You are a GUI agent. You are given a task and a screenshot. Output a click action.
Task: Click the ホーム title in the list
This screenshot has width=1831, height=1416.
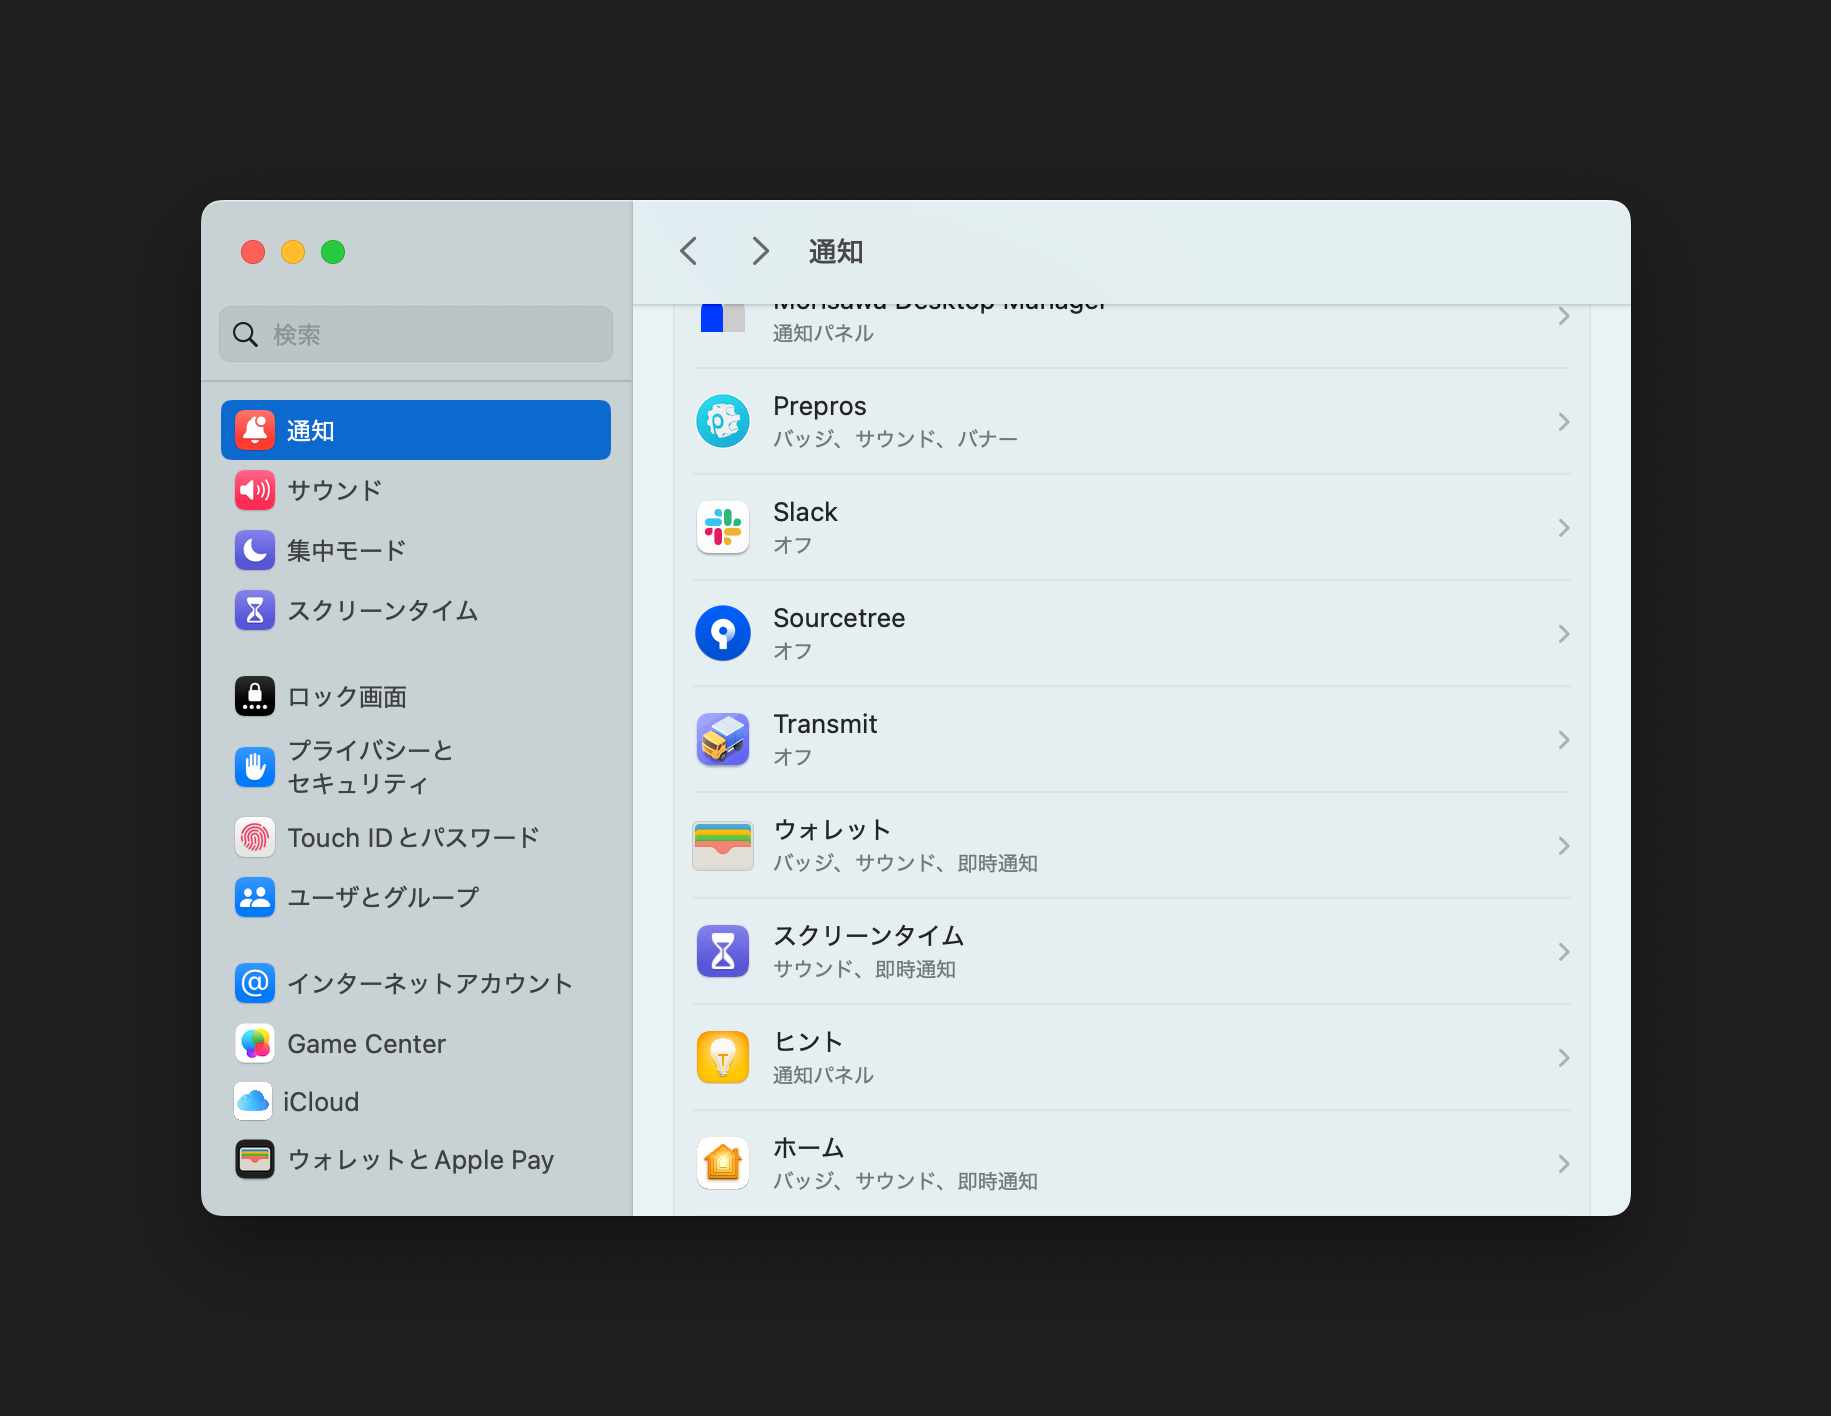809,1148
